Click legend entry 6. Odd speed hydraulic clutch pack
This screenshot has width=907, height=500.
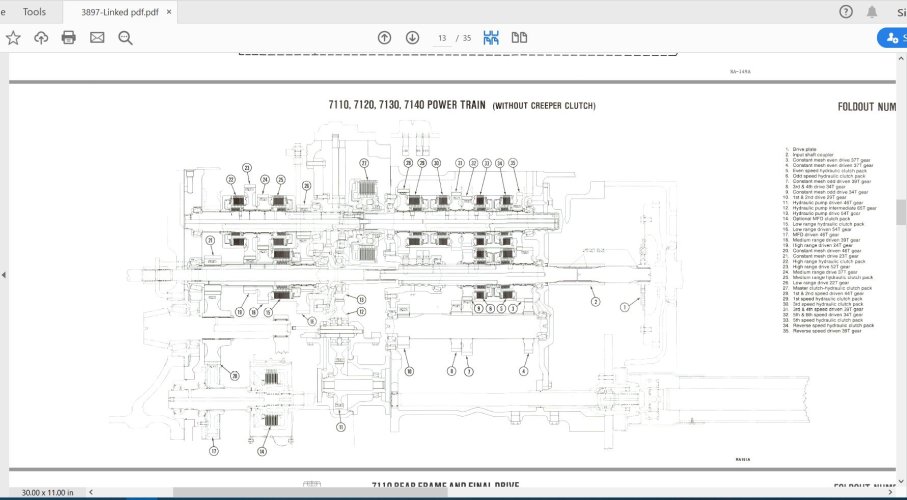(x=825, y=176)
